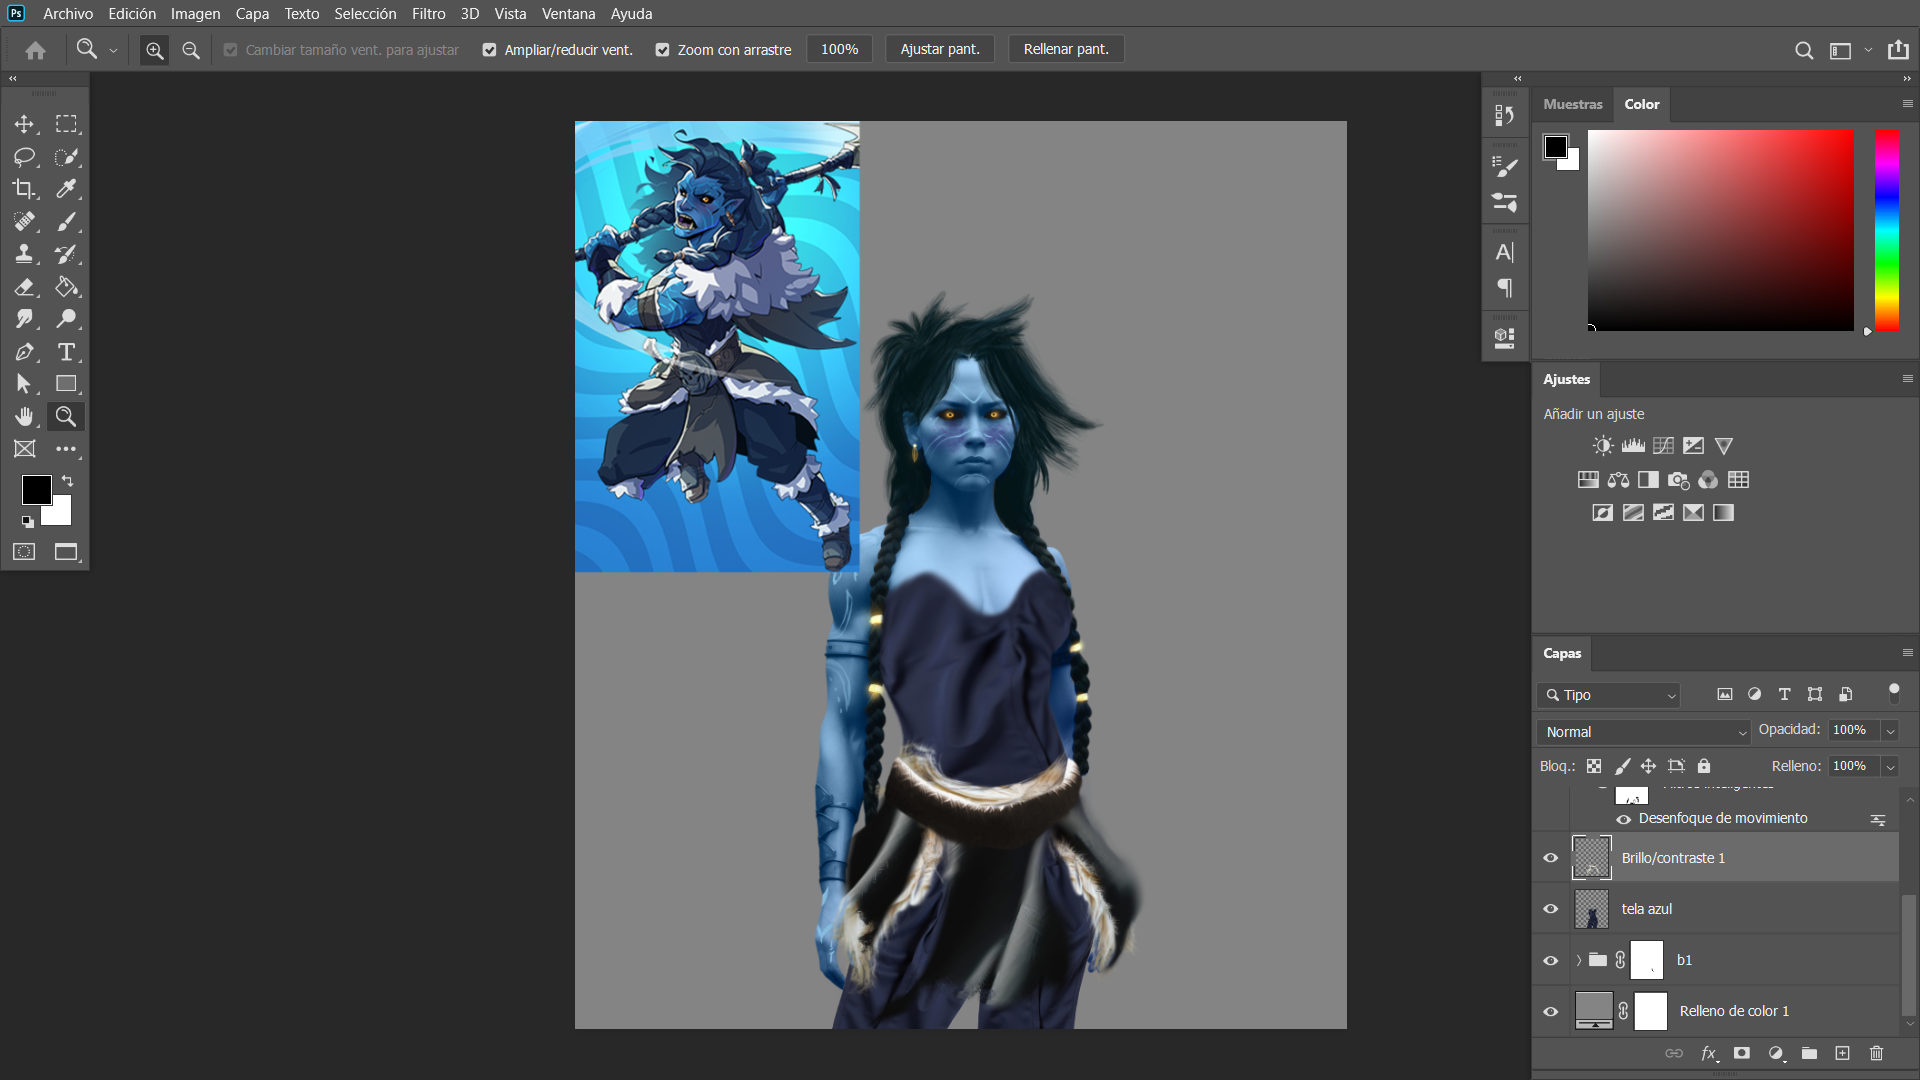This screenshot has height=1080, width=1920.
Task: Open the Archivo menu
Action: tap(68, 14)
